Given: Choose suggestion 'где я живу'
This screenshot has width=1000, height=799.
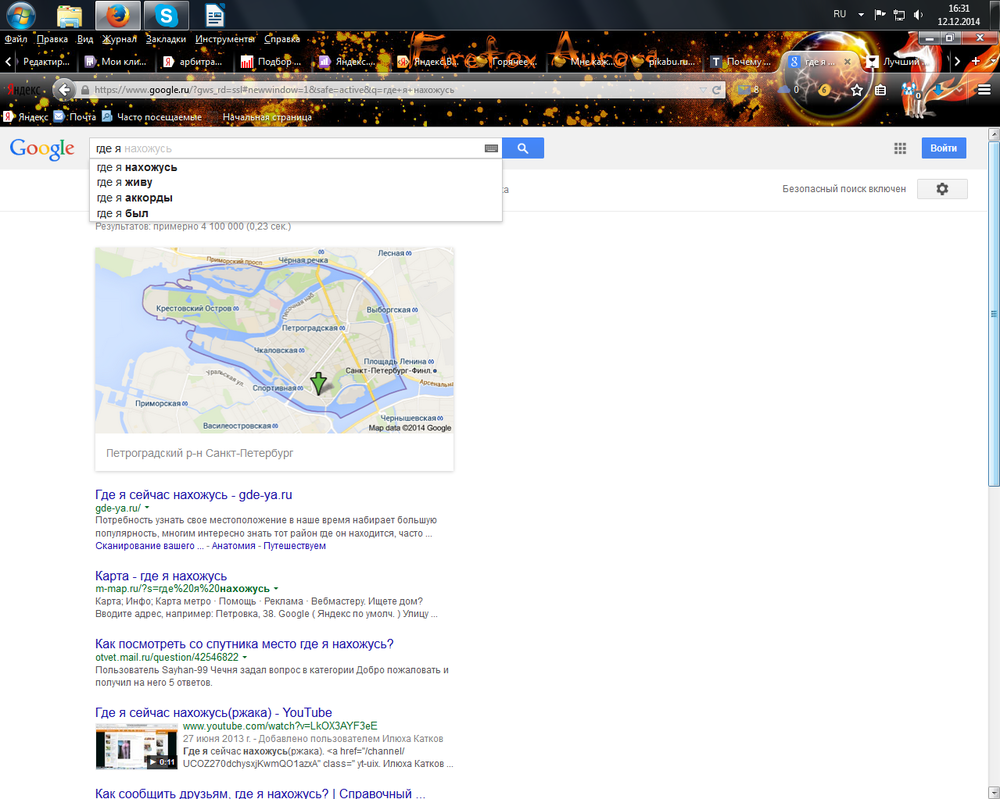Looking at the screenshot, I should 296,182.
